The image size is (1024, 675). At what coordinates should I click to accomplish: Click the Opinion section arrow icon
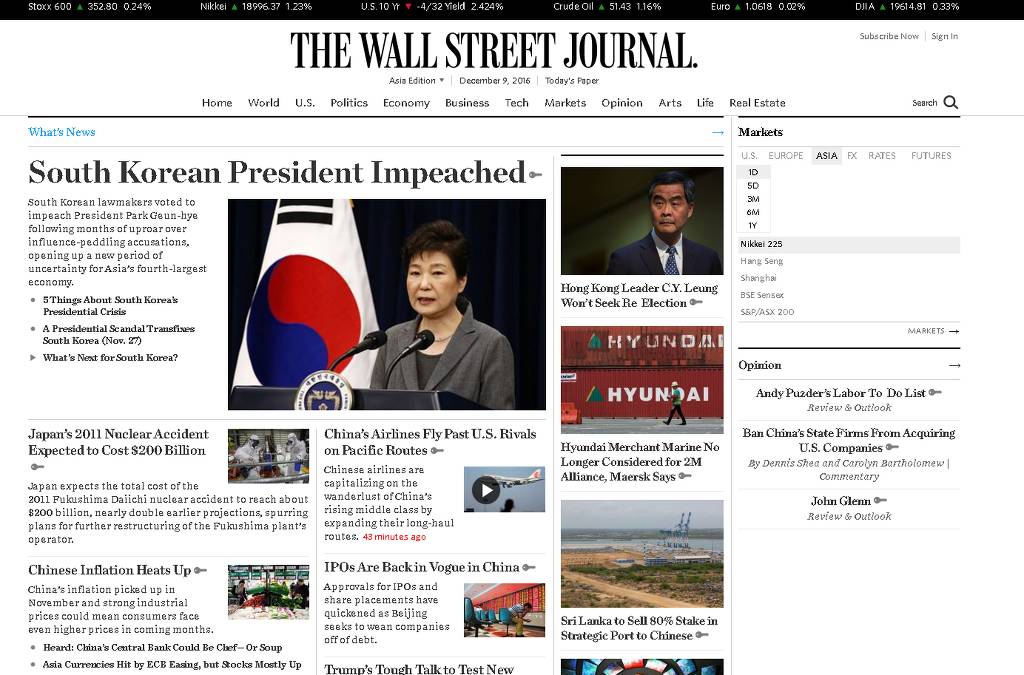[x=954, y=366]
